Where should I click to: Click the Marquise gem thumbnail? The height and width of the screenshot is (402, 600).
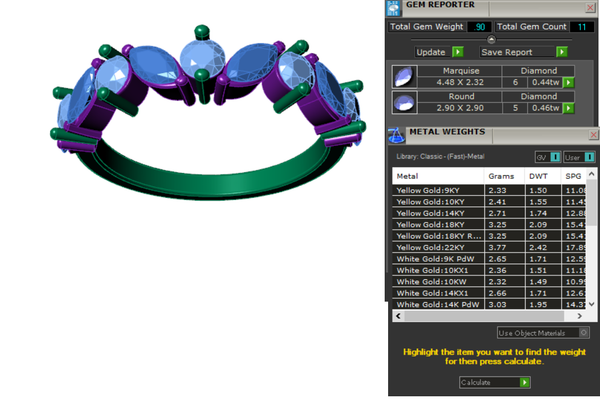(x=404, y=76)
